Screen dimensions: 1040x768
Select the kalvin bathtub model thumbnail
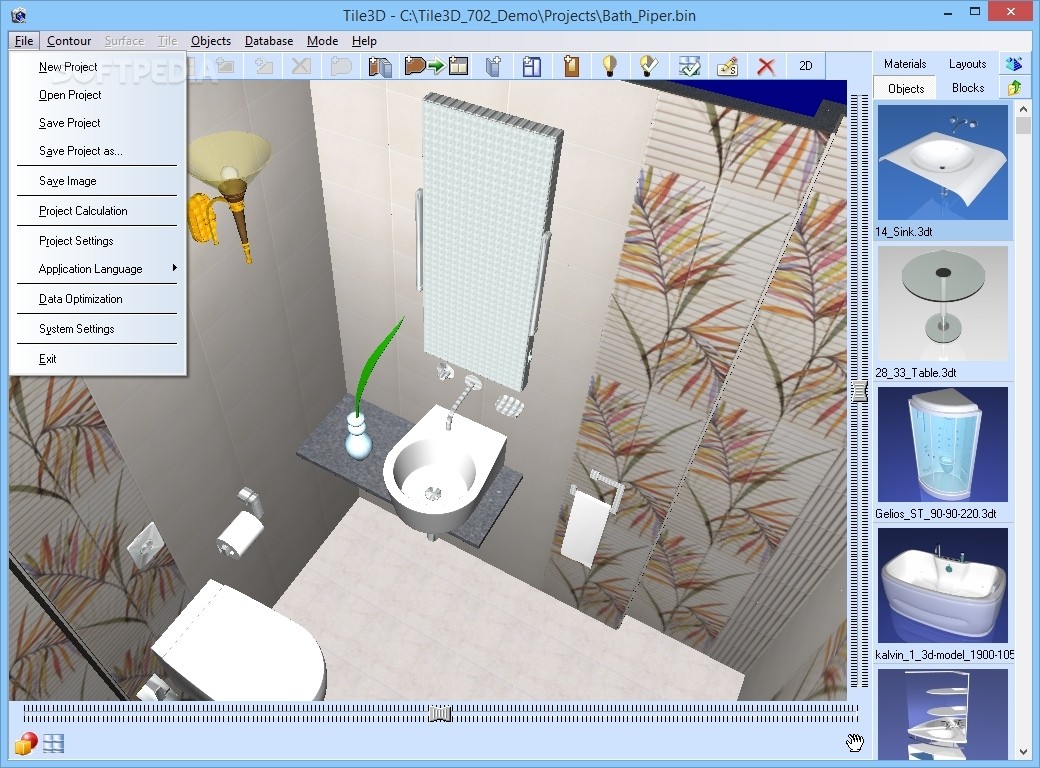[942, 586]
